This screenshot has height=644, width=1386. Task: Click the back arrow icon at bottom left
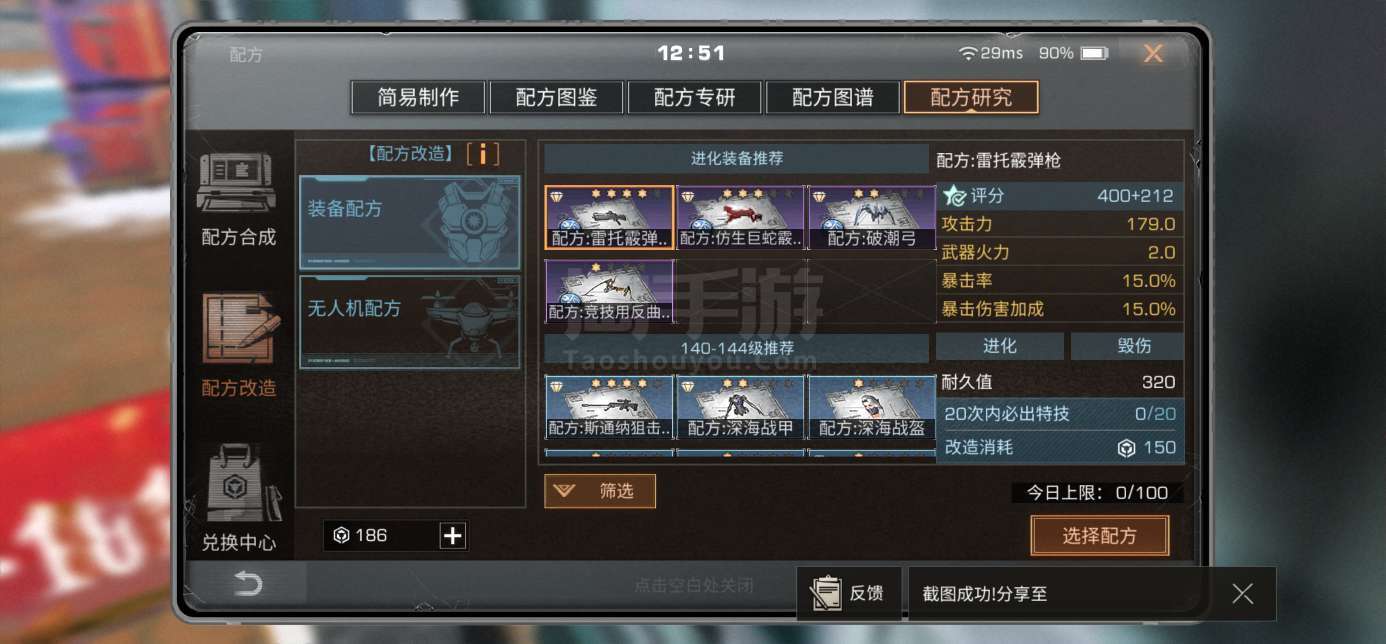[248, 585]
